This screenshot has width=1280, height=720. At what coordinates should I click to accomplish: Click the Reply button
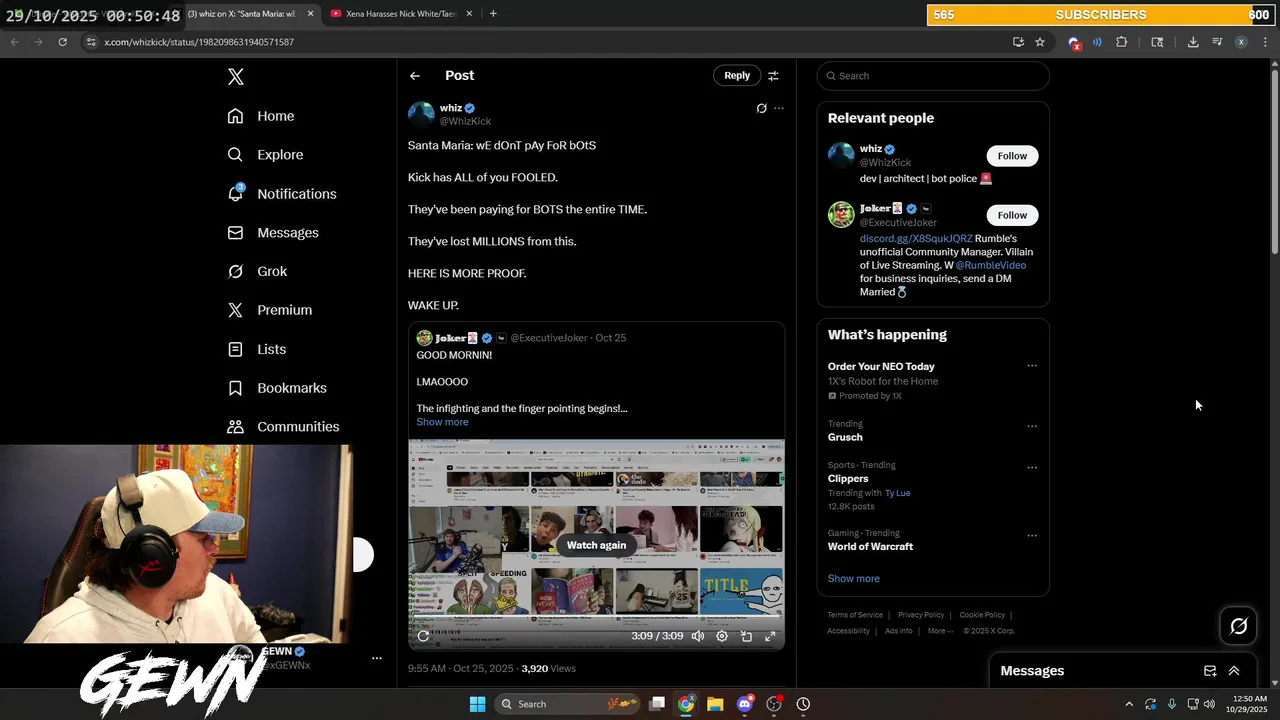click(737, 76)
